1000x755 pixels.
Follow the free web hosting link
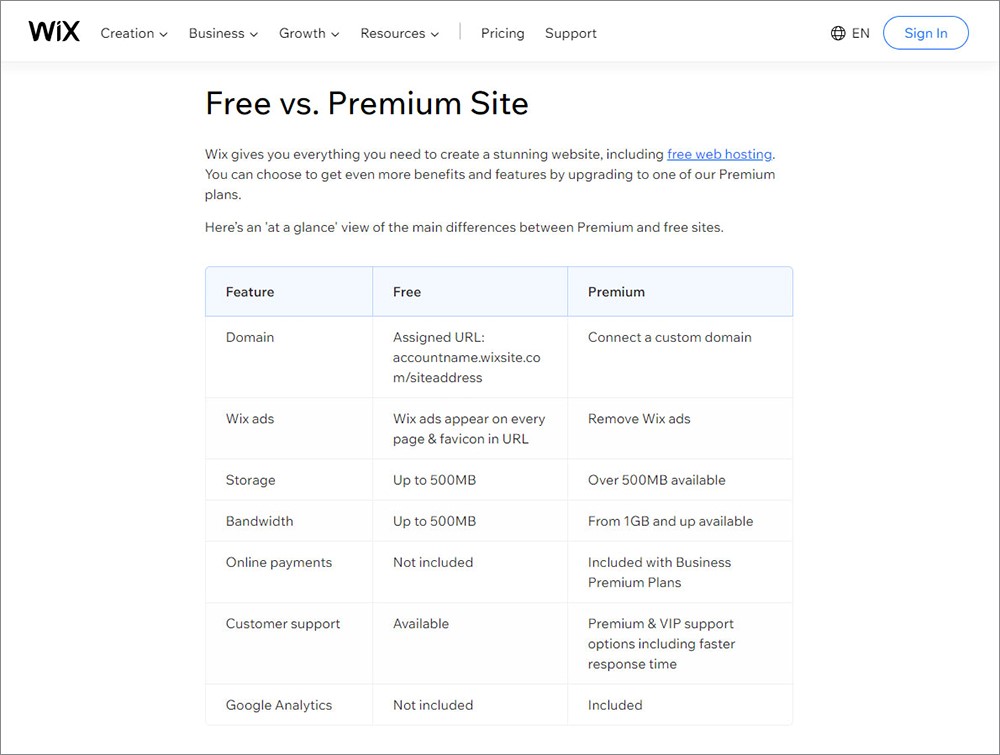719,154
